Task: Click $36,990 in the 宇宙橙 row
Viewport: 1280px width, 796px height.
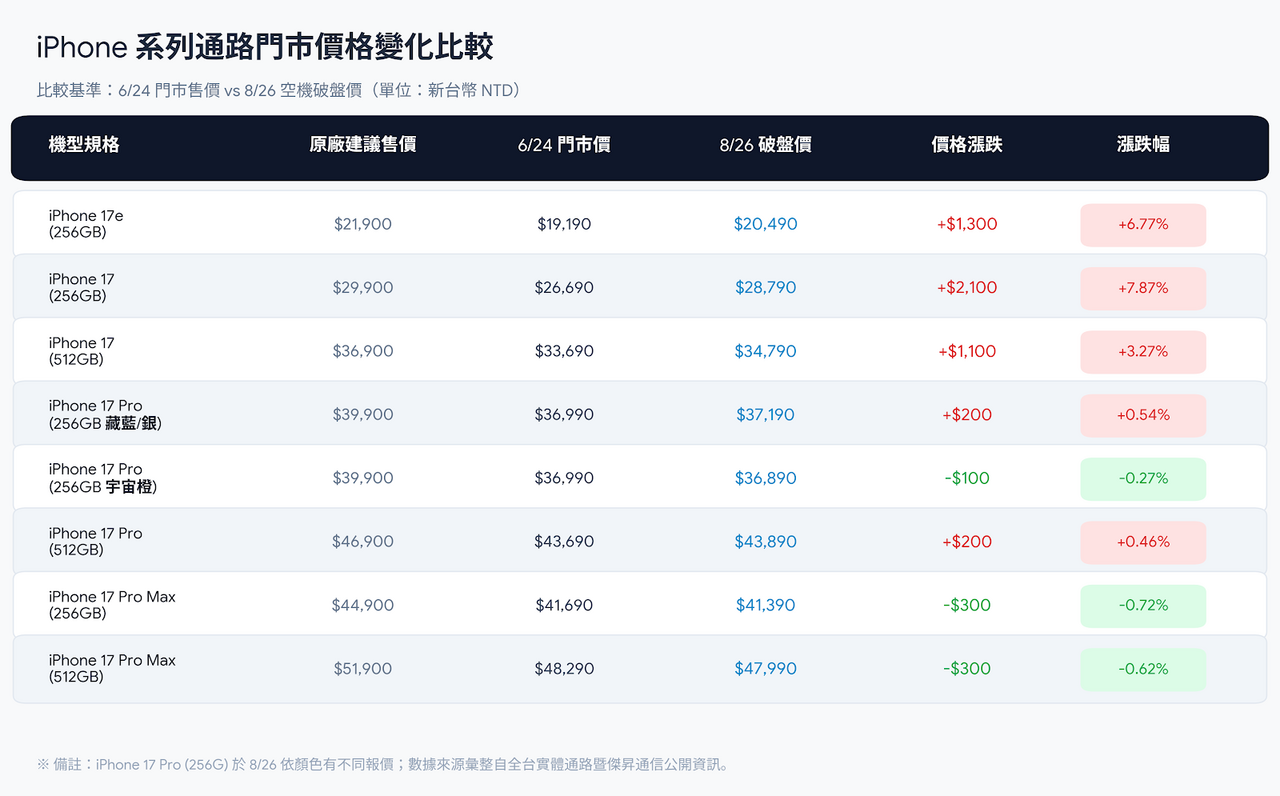Action: 564,478
